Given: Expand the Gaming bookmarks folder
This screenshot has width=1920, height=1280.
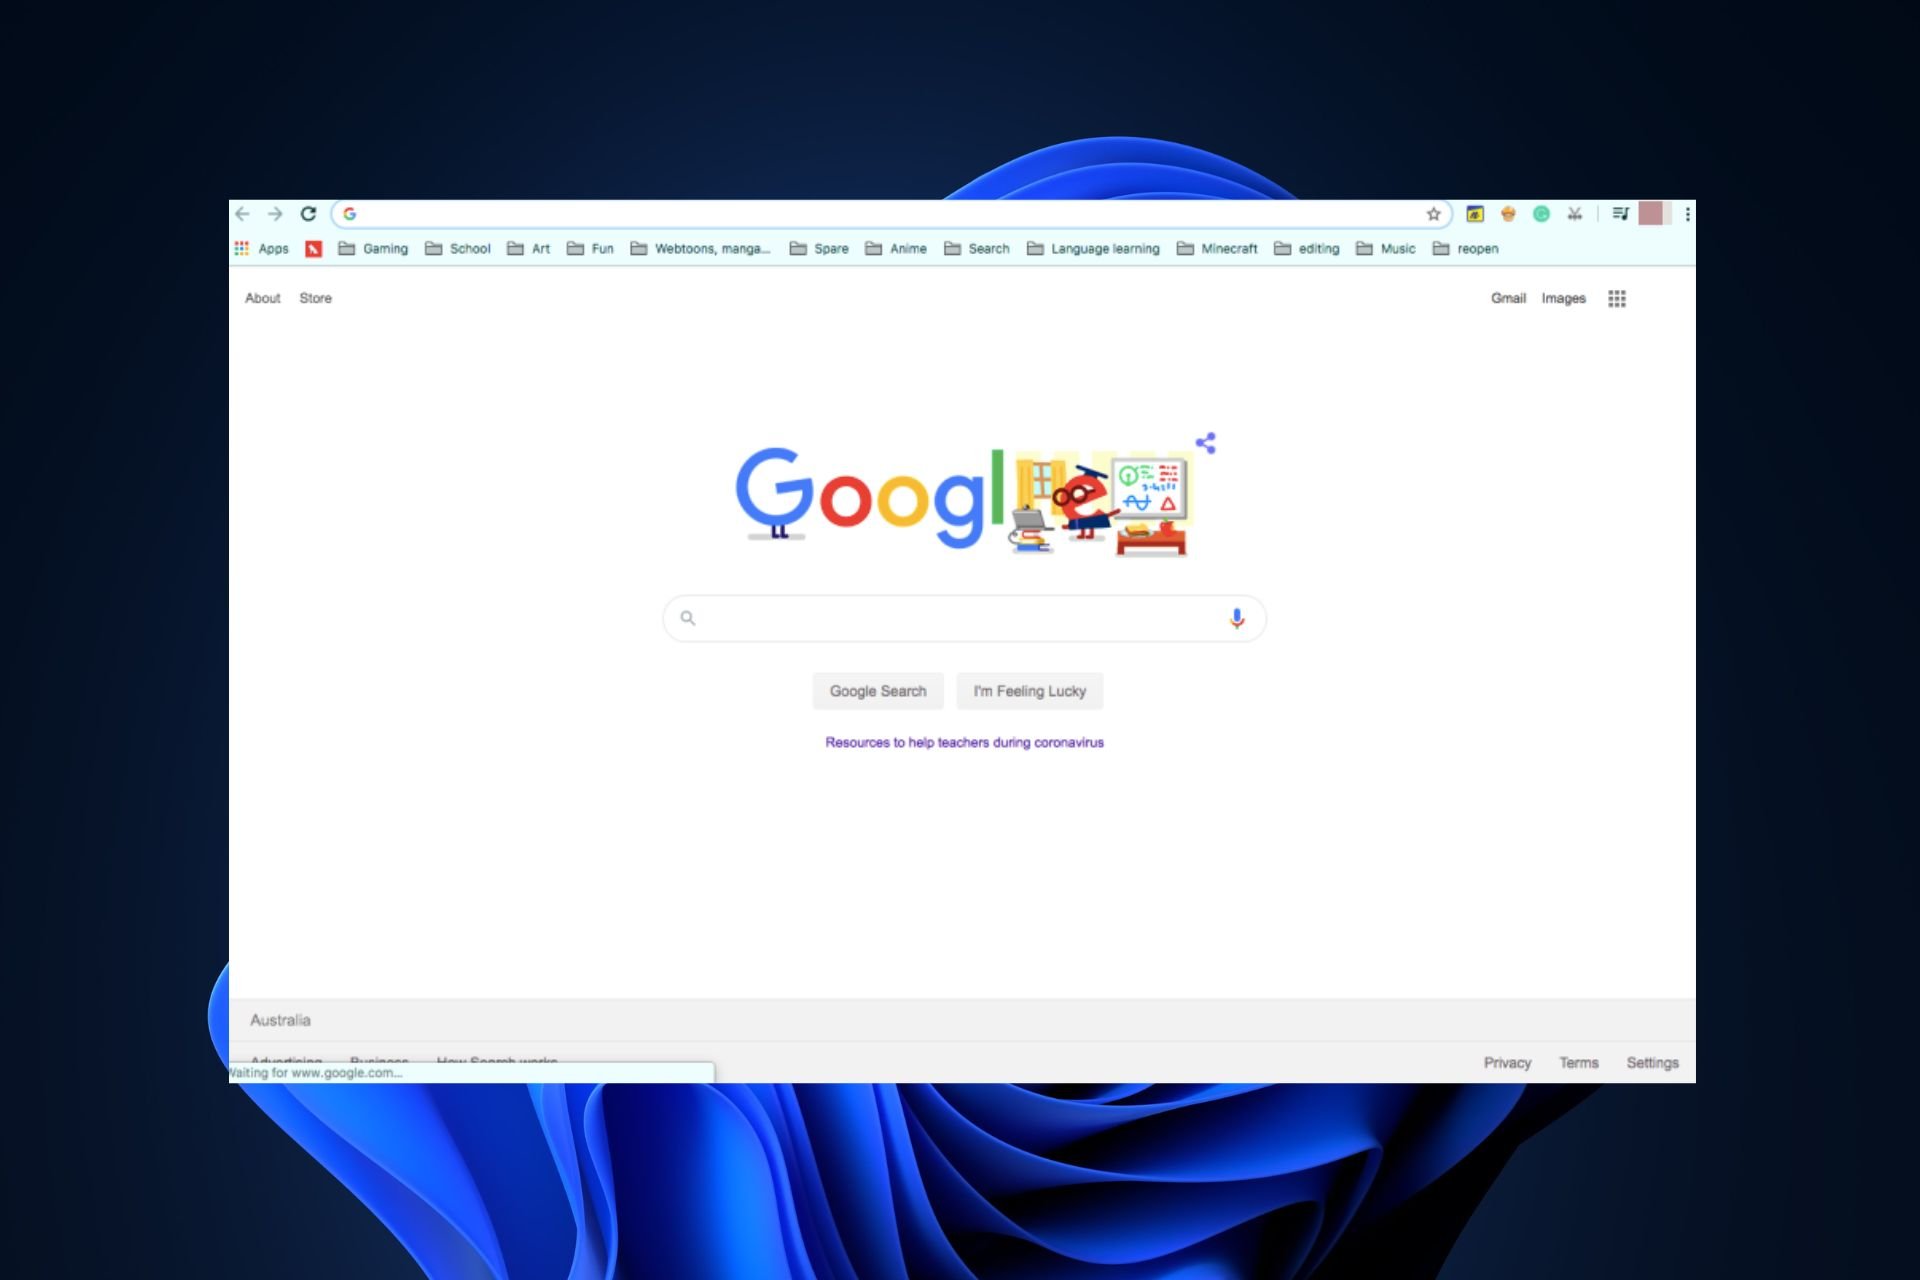Looking at the screenshot, I should [x=373, y=249].
